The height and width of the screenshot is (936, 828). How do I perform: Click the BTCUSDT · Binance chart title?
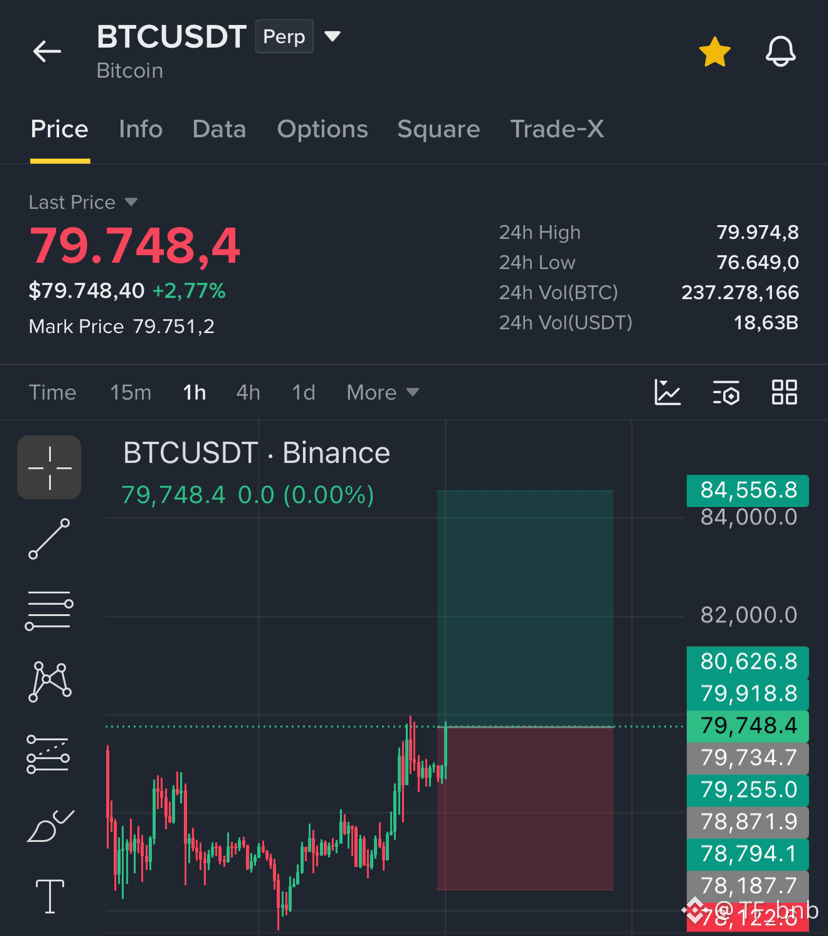tap(257, 453)
